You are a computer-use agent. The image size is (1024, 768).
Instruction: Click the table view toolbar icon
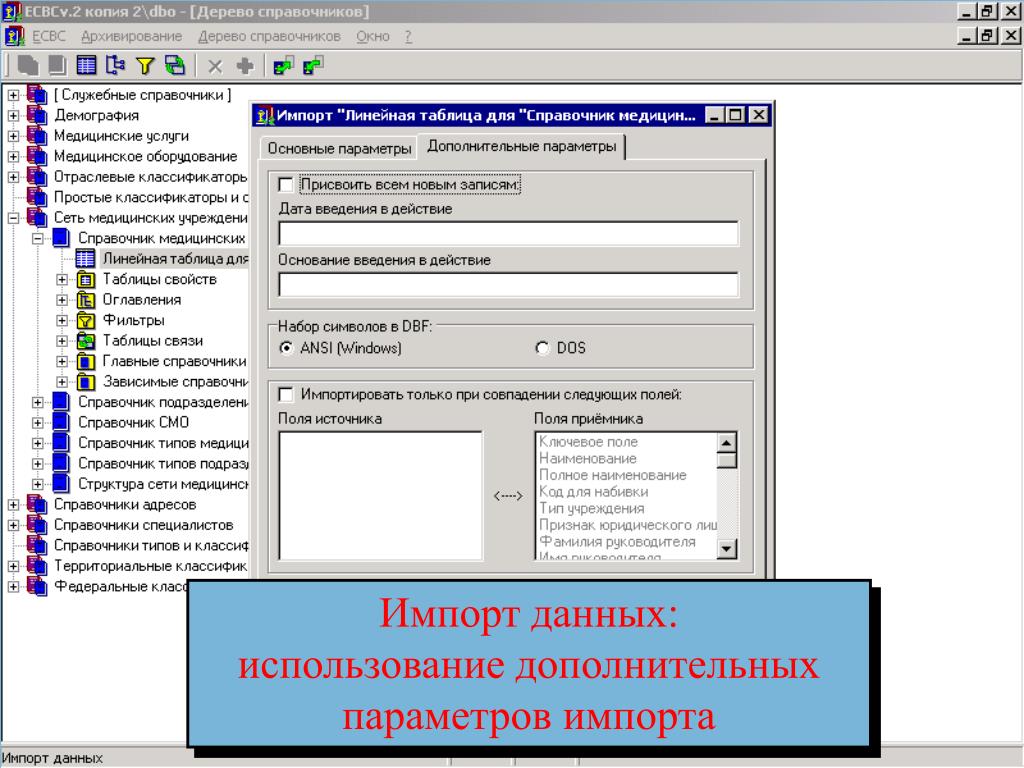click(x=86, y=65)
